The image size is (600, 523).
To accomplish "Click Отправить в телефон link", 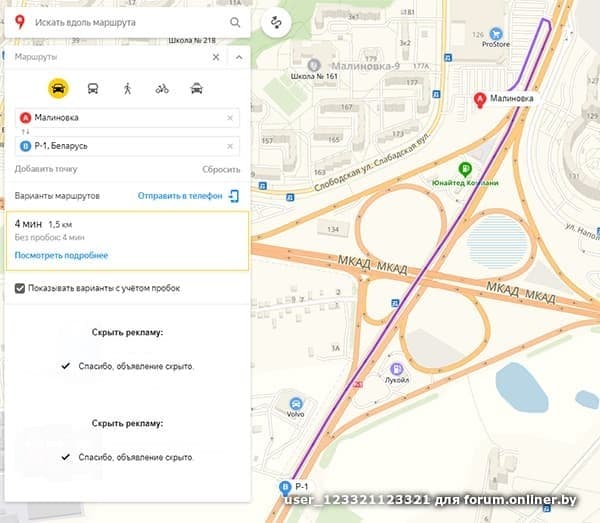I will pyautogui.click(x=180, y=196).
